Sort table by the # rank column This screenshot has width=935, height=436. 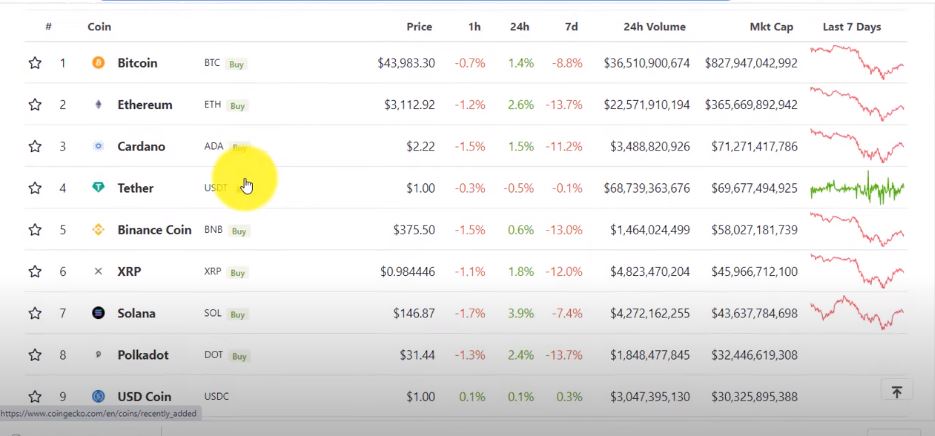(48, 27)
